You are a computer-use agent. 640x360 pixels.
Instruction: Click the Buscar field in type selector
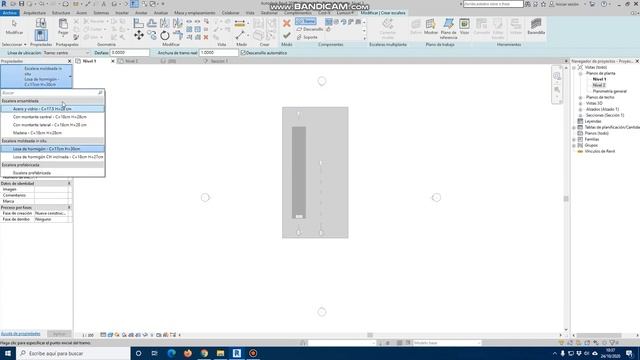tap(49, 93)
